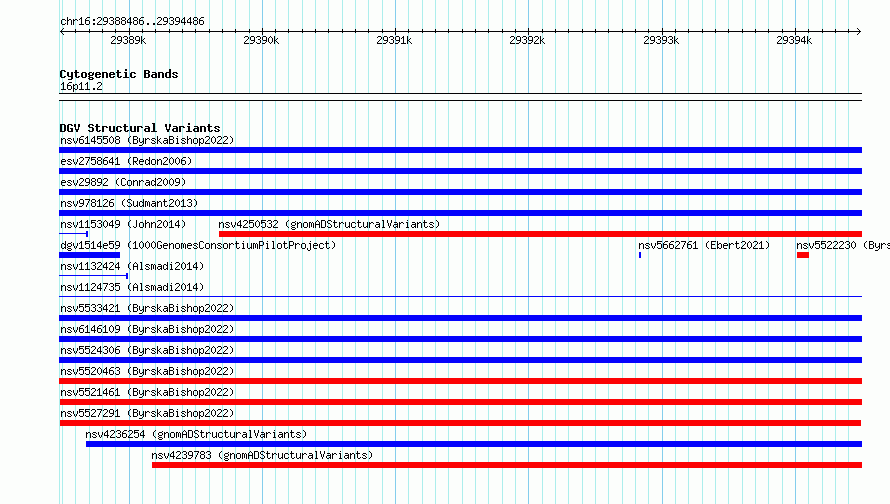The height and width of the screenshot is (504, 890).
Task: Select the red bar under nsv4250532
Action: [540, 234]
